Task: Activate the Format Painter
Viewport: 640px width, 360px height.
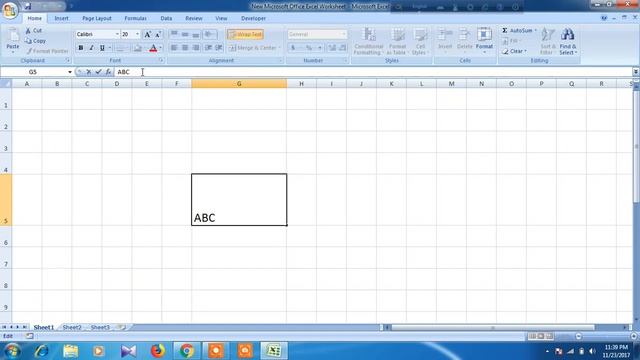Action: click(x=47, y=51)
